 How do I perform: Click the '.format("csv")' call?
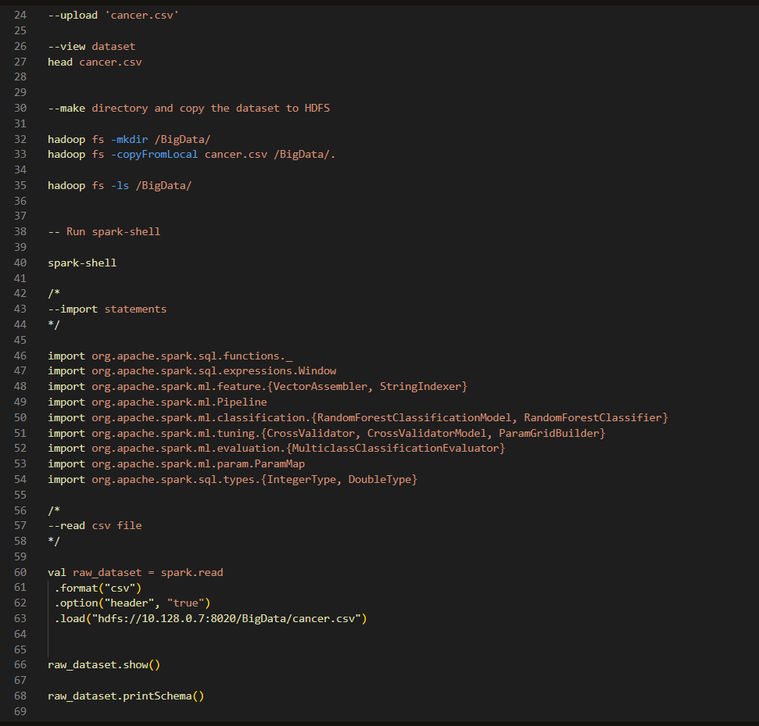tap(97, 588)
